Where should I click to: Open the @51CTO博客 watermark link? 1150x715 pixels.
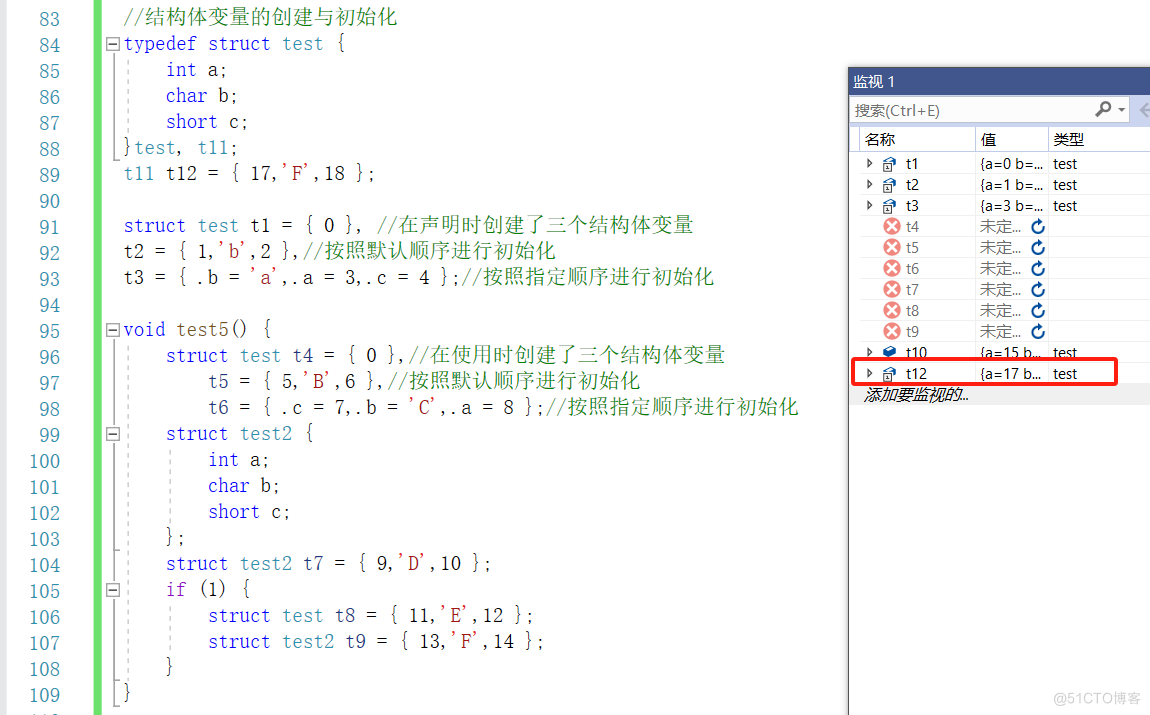(1097, 699)
